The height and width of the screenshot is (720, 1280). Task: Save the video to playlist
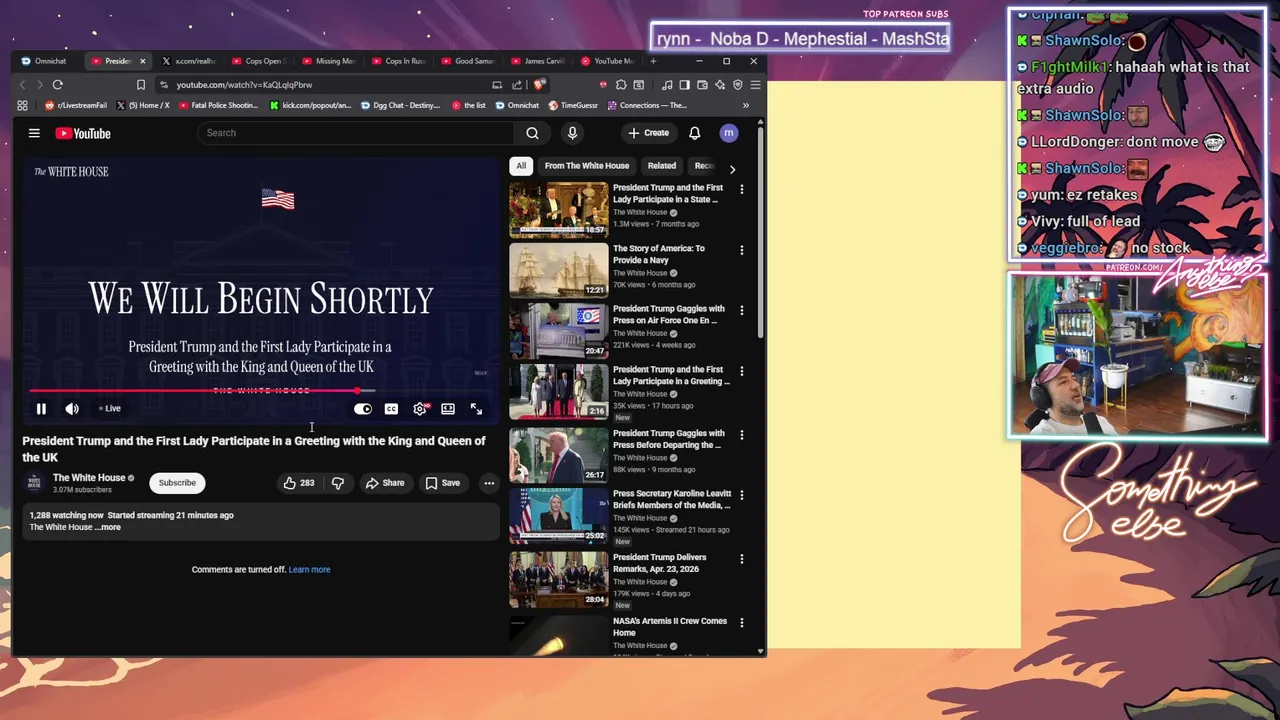[442, 483]
